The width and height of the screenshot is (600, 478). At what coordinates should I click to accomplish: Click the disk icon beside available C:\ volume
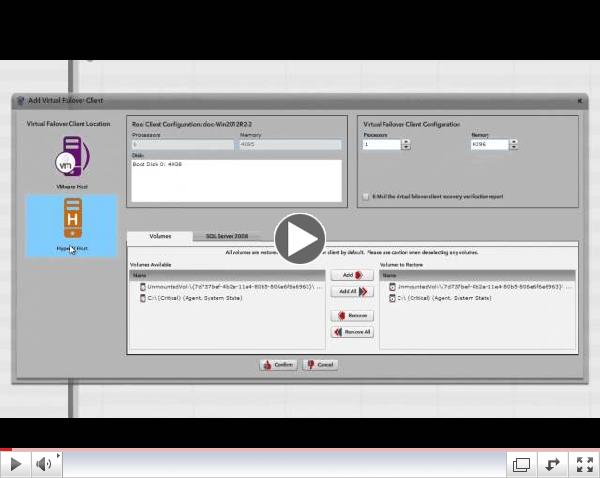143,298
